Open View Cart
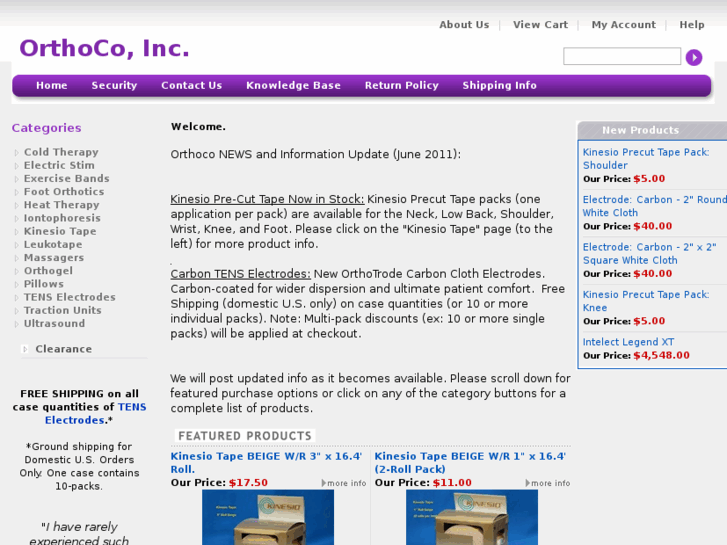The width and height of the screenshot is (727, 545). coord(540,25)
